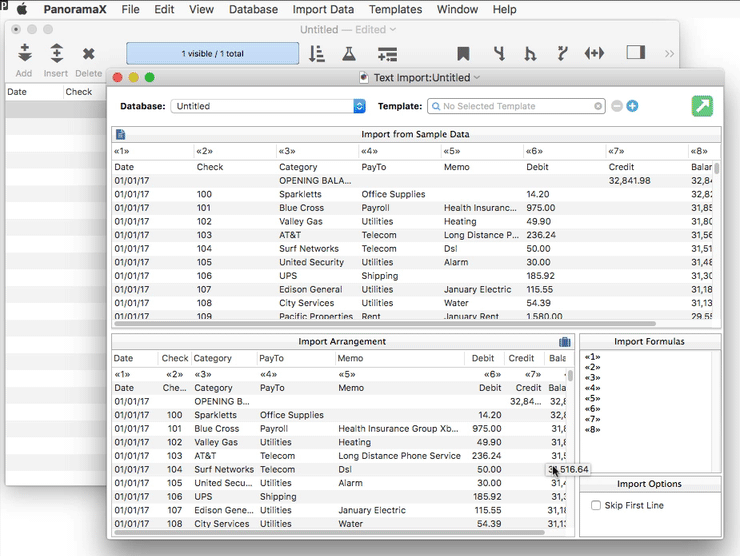Click the green import arrow button

click(702, 106)
